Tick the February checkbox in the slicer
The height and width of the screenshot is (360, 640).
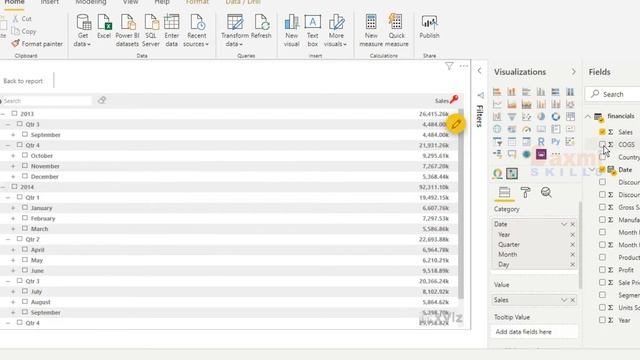pos(25,218)
